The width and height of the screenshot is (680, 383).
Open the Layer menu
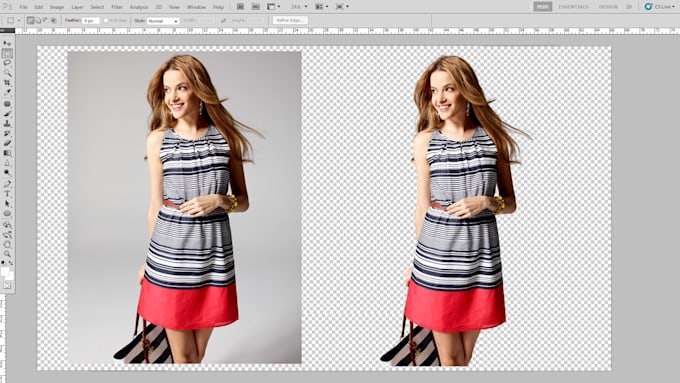point(77,7)
